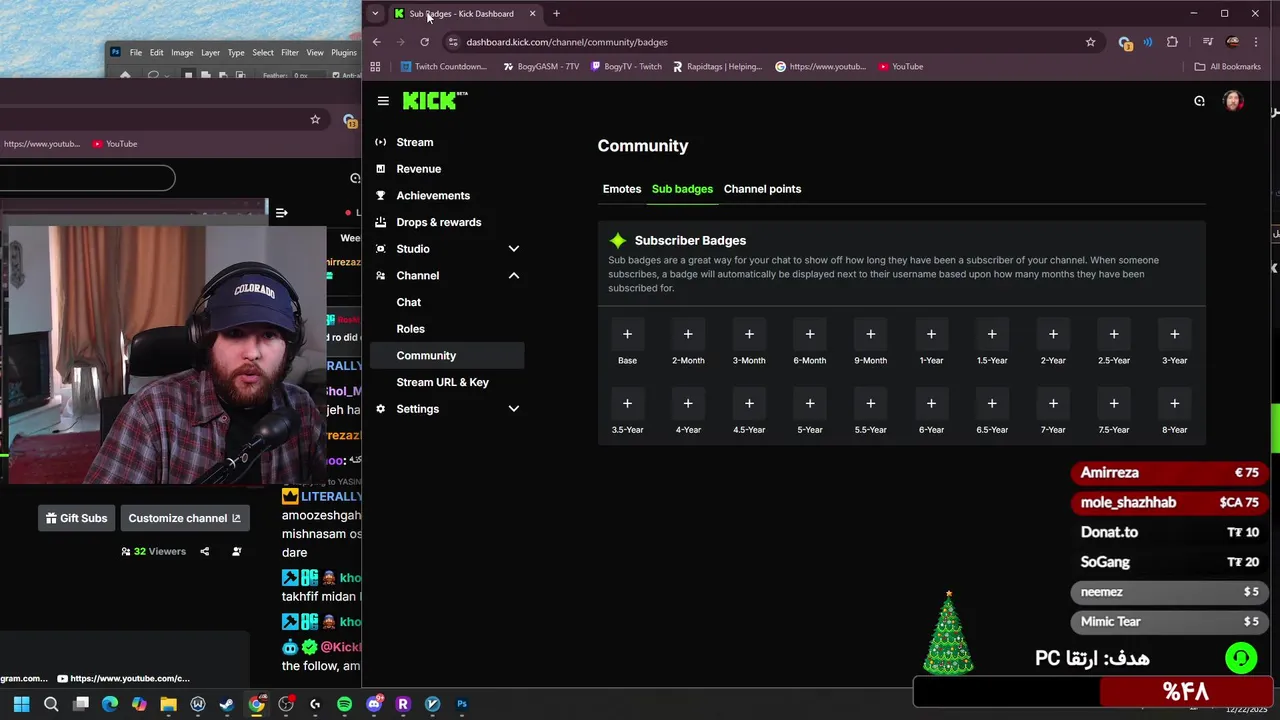1280x720 pixels.
Task: Add the 6-Year subscriber badge
Action: click(931, 404)
